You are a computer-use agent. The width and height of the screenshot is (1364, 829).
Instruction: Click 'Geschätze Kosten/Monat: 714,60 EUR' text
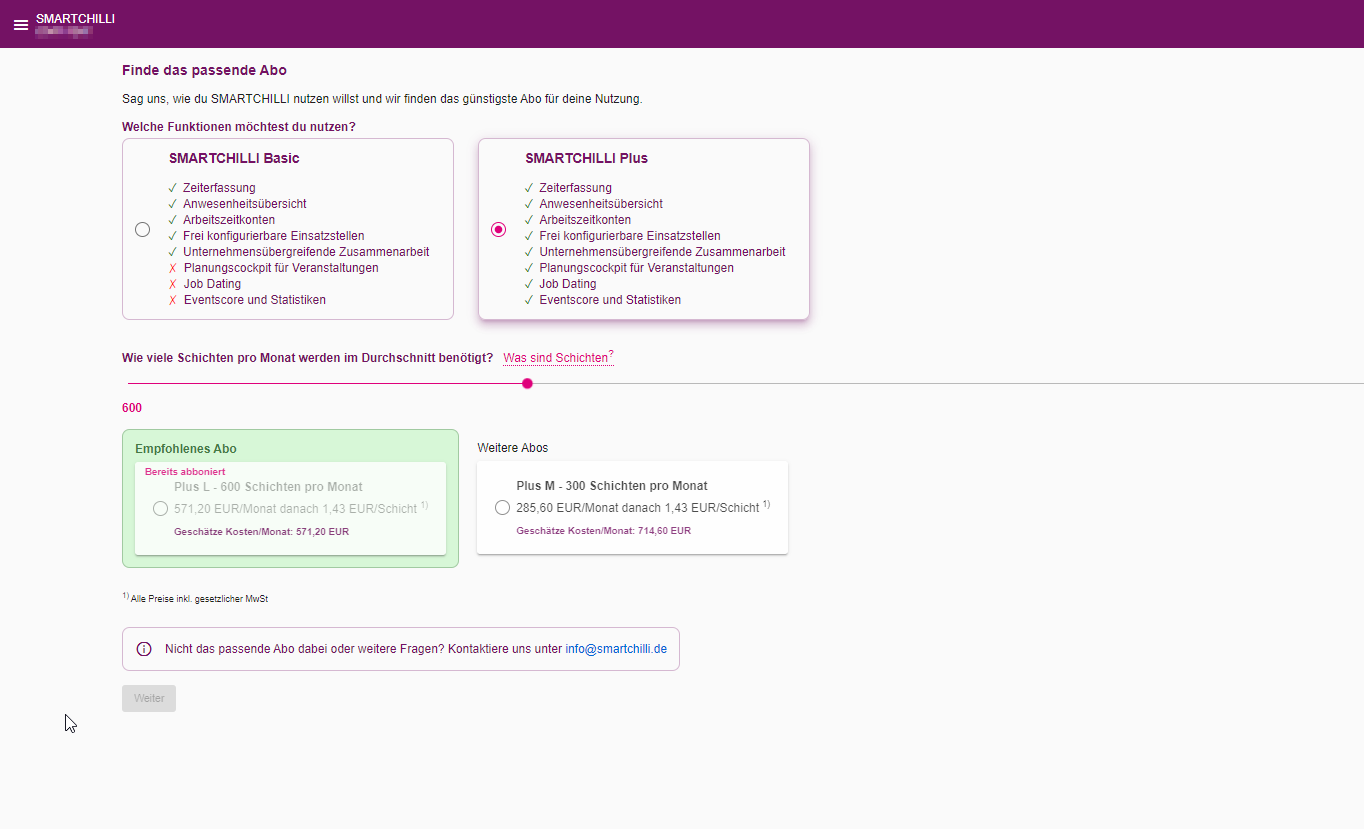point(604,531)
